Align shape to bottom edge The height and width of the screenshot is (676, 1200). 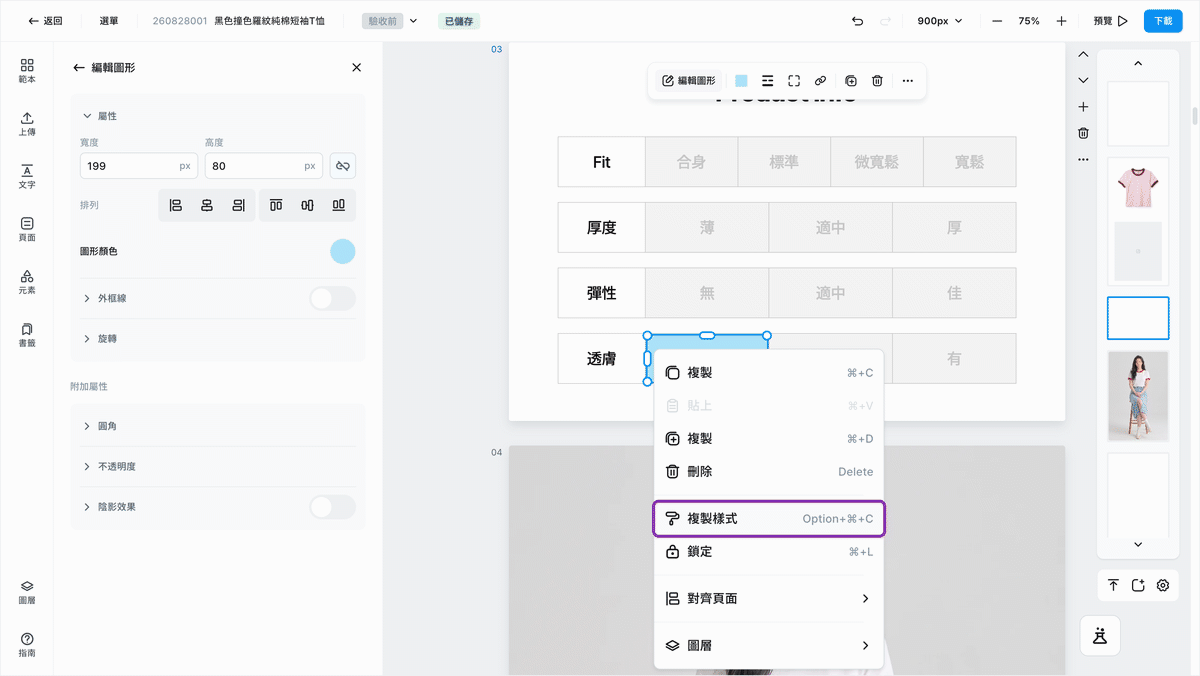(339, 205)
